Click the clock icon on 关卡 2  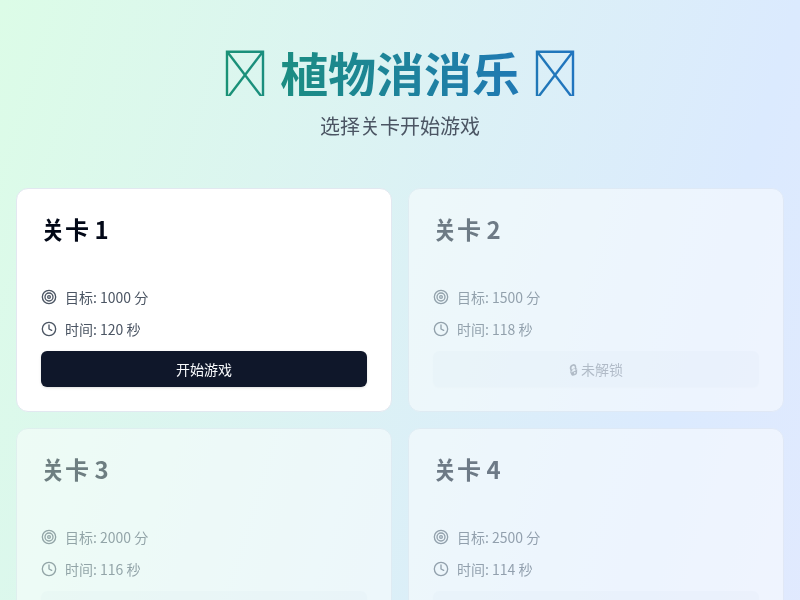point(440,329)
